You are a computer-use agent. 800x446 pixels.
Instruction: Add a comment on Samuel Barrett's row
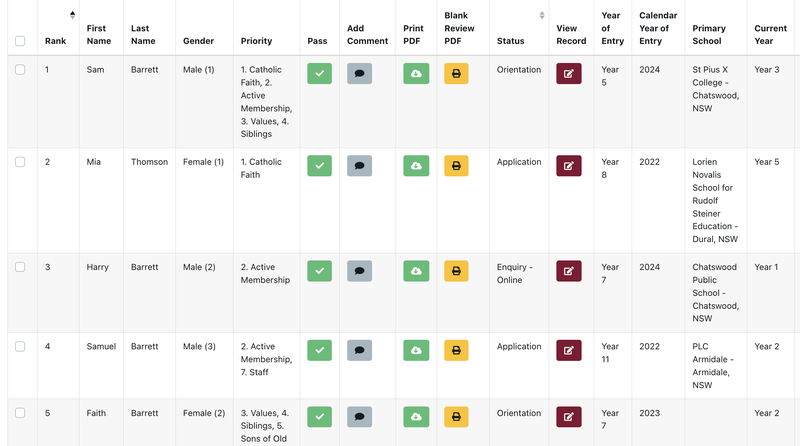pyautogui.click(x=359, y=350)
